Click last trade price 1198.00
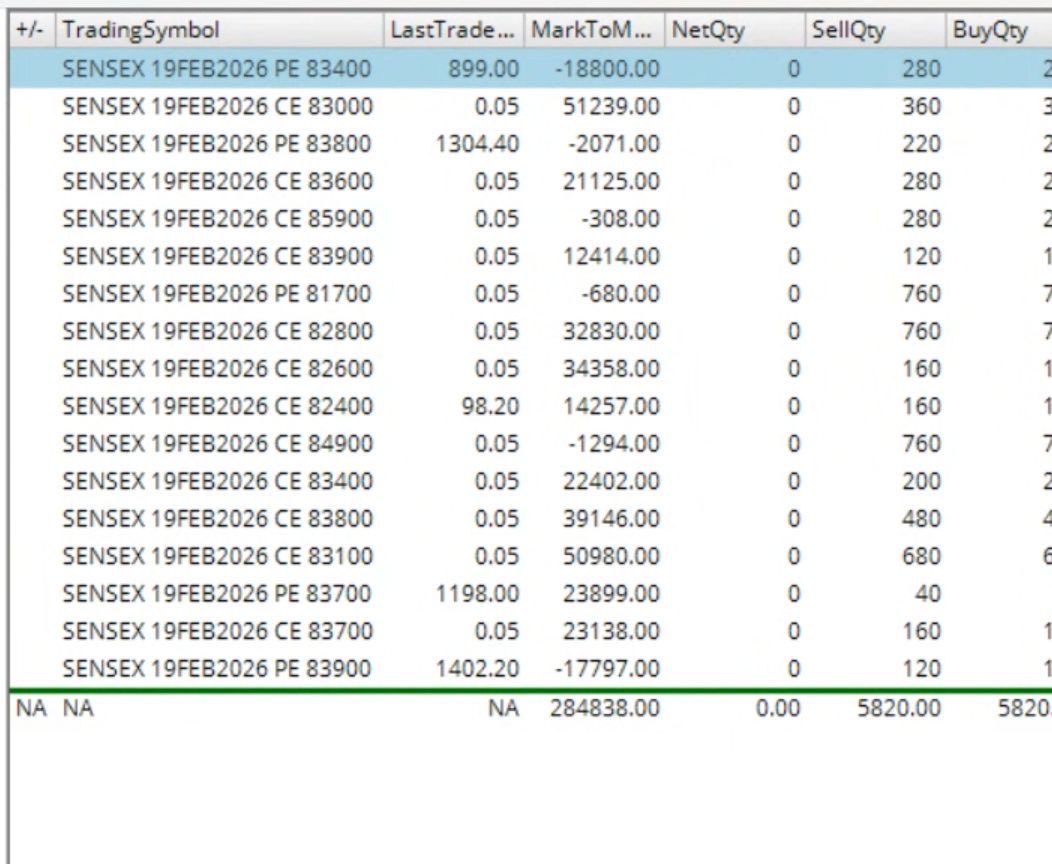1052x864 pixels. (478, 594)
